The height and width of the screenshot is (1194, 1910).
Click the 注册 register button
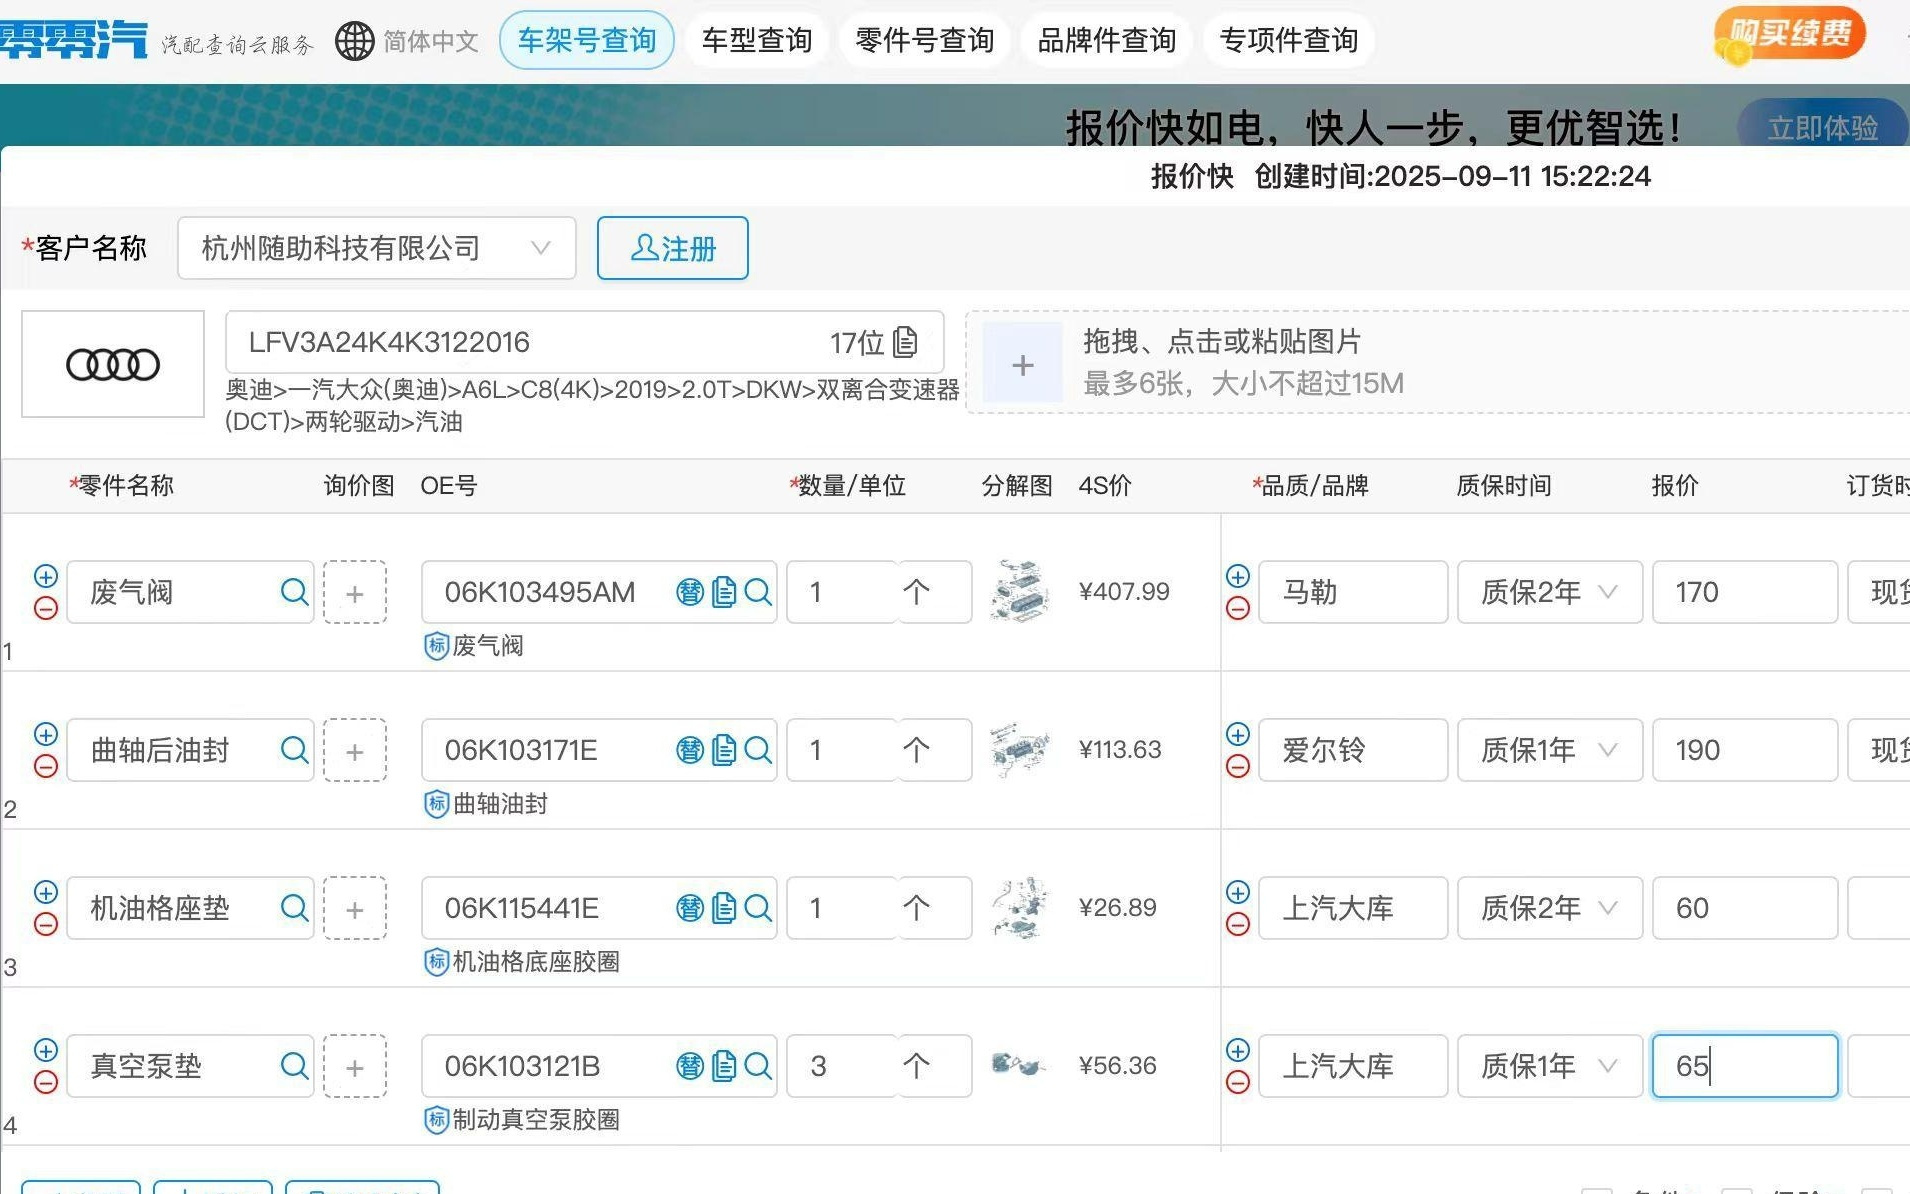673,248
